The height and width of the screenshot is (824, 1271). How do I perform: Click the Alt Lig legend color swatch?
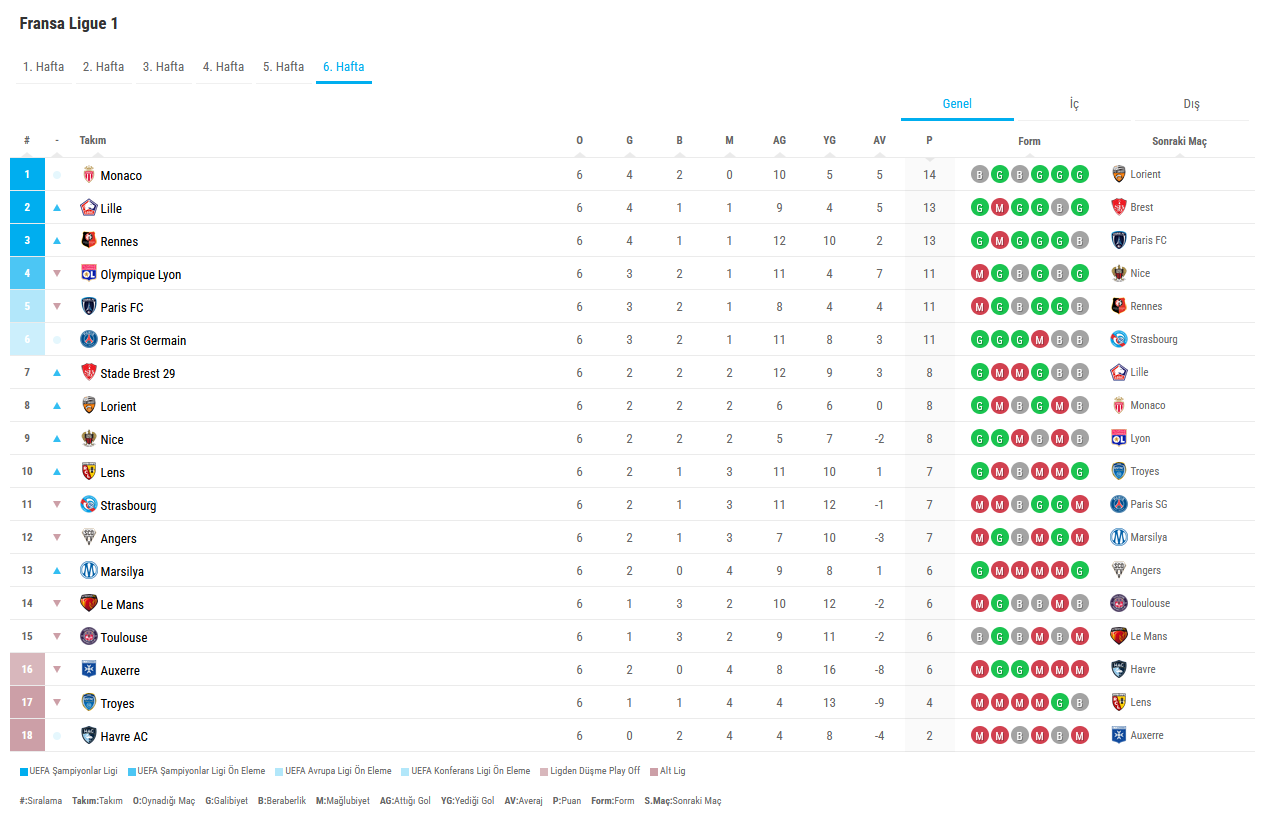[x=654, y=772]
